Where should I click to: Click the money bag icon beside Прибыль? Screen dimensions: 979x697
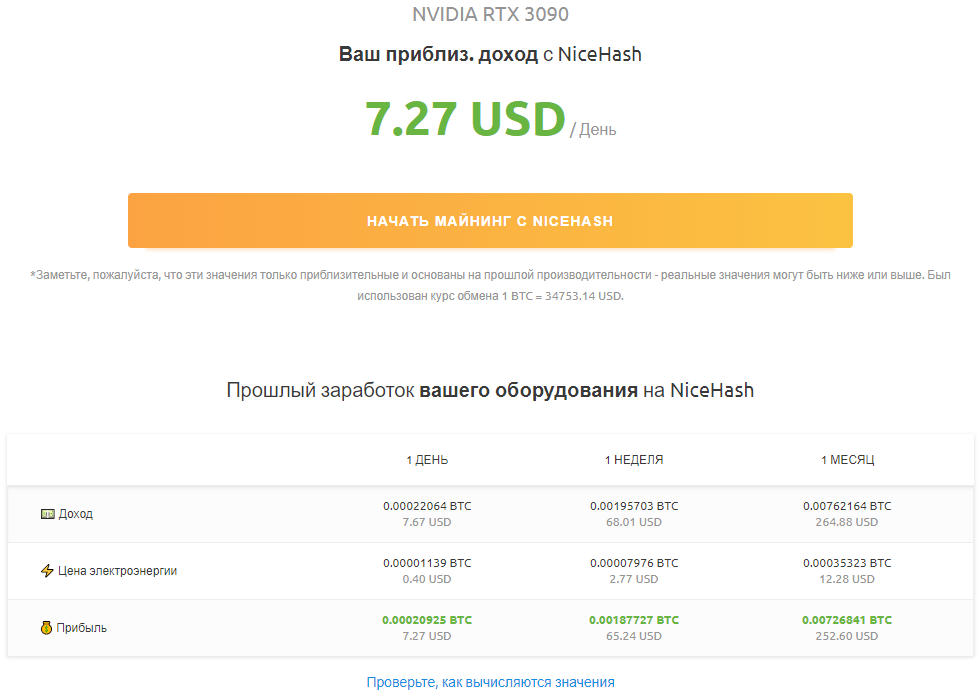[46, 628]
